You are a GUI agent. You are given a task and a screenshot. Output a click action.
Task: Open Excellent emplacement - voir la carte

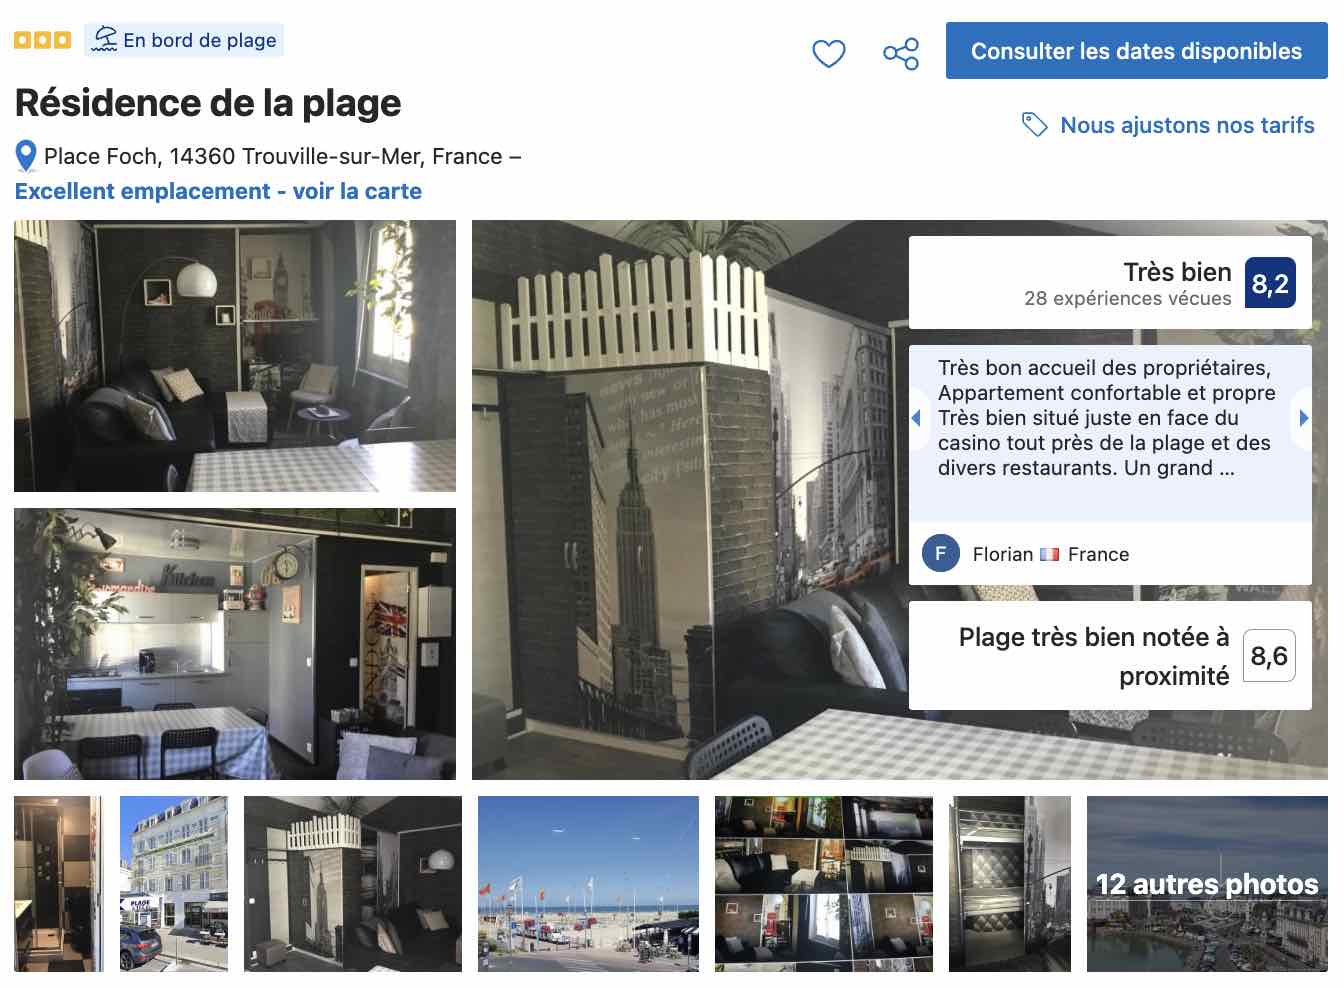218,191
